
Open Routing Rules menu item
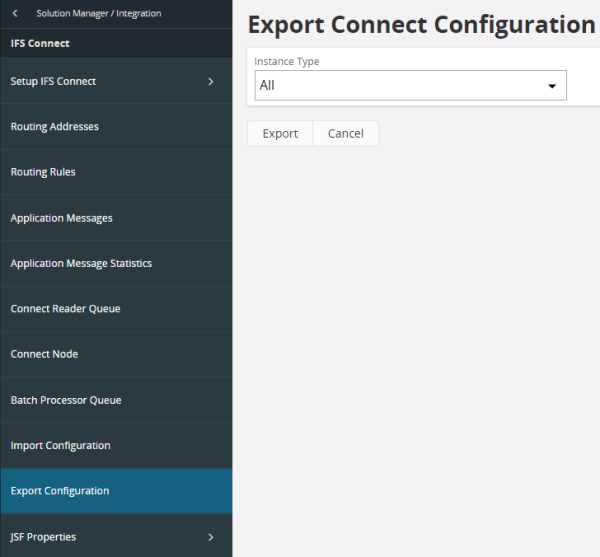[116, 172]
